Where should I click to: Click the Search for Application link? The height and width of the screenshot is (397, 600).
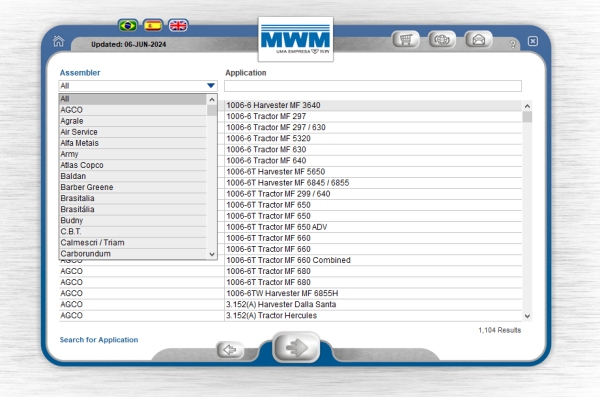(99, 340)
